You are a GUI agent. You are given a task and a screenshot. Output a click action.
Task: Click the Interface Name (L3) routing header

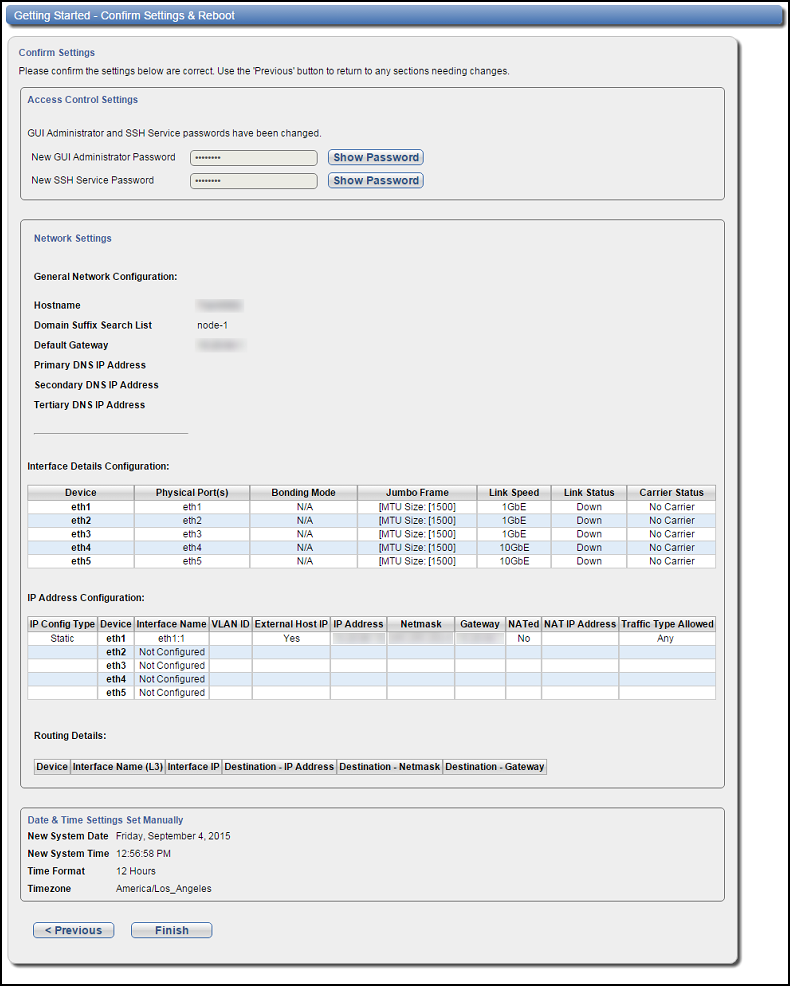117,767
